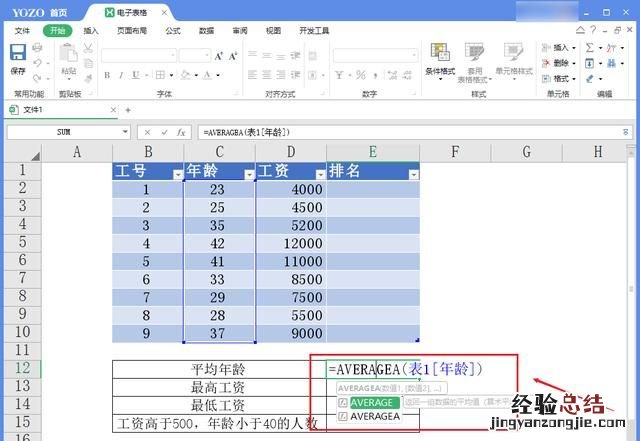Viewport: 640px width, 441px height.
Task: Cancel formula entry with the X icon
Action: (x=147, y=132)
